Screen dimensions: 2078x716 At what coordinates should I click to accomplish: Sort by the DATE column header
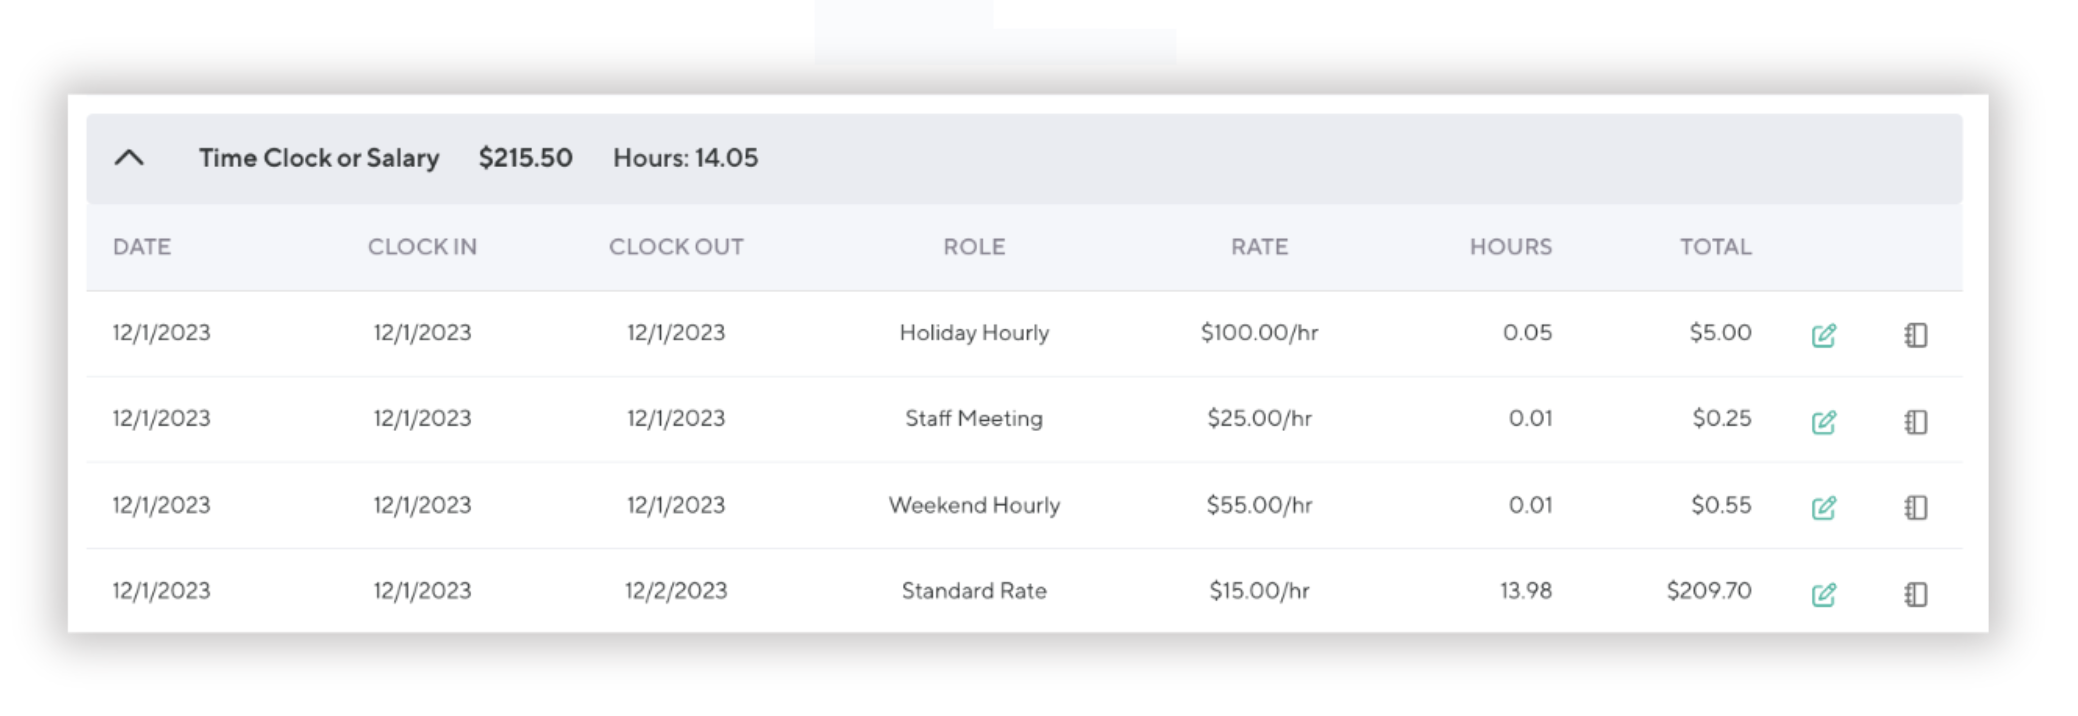[x=142, y=247]
